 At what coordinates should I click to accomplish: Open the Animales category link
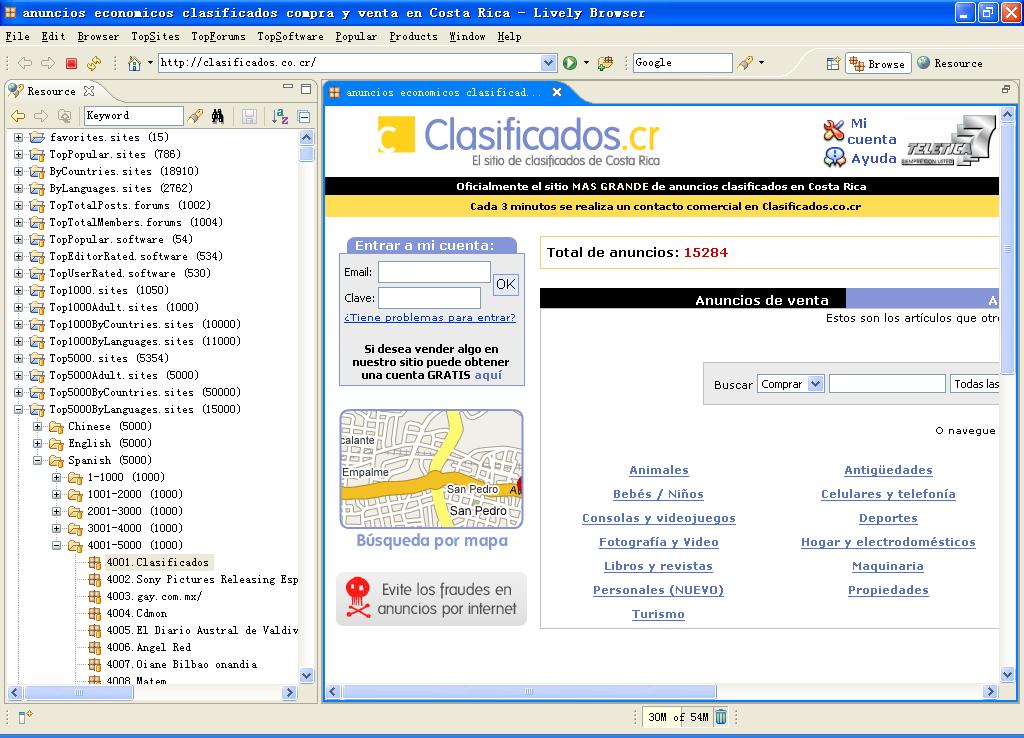pyautogui.click(x=658, y=470)
